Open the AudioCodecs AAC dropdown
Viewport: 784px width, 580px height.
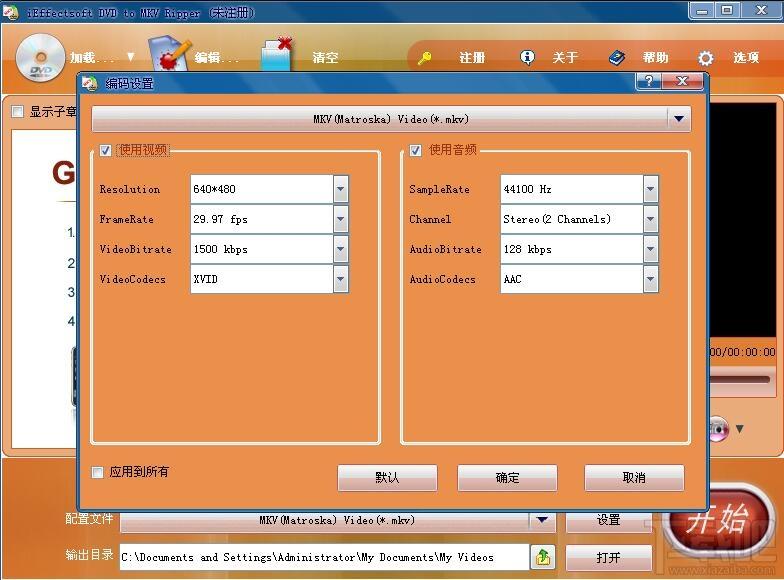(x=651, y=279)
